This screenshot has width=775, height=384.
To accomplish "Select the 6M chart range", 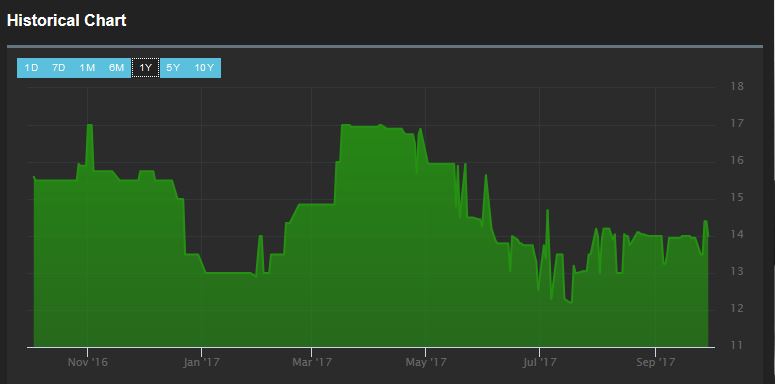I will [x=116, y=68].
